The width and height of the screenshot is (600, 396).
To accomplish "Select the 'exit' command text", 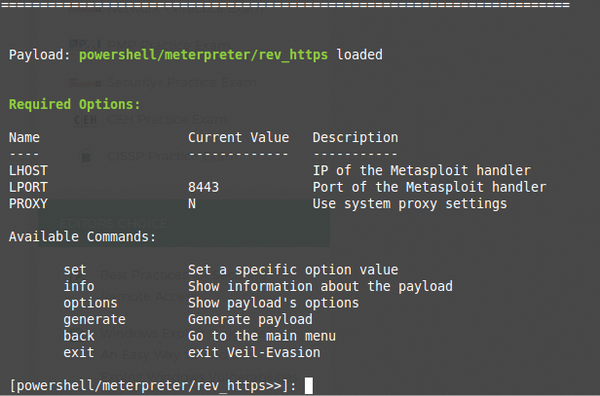I will [79, 352].
